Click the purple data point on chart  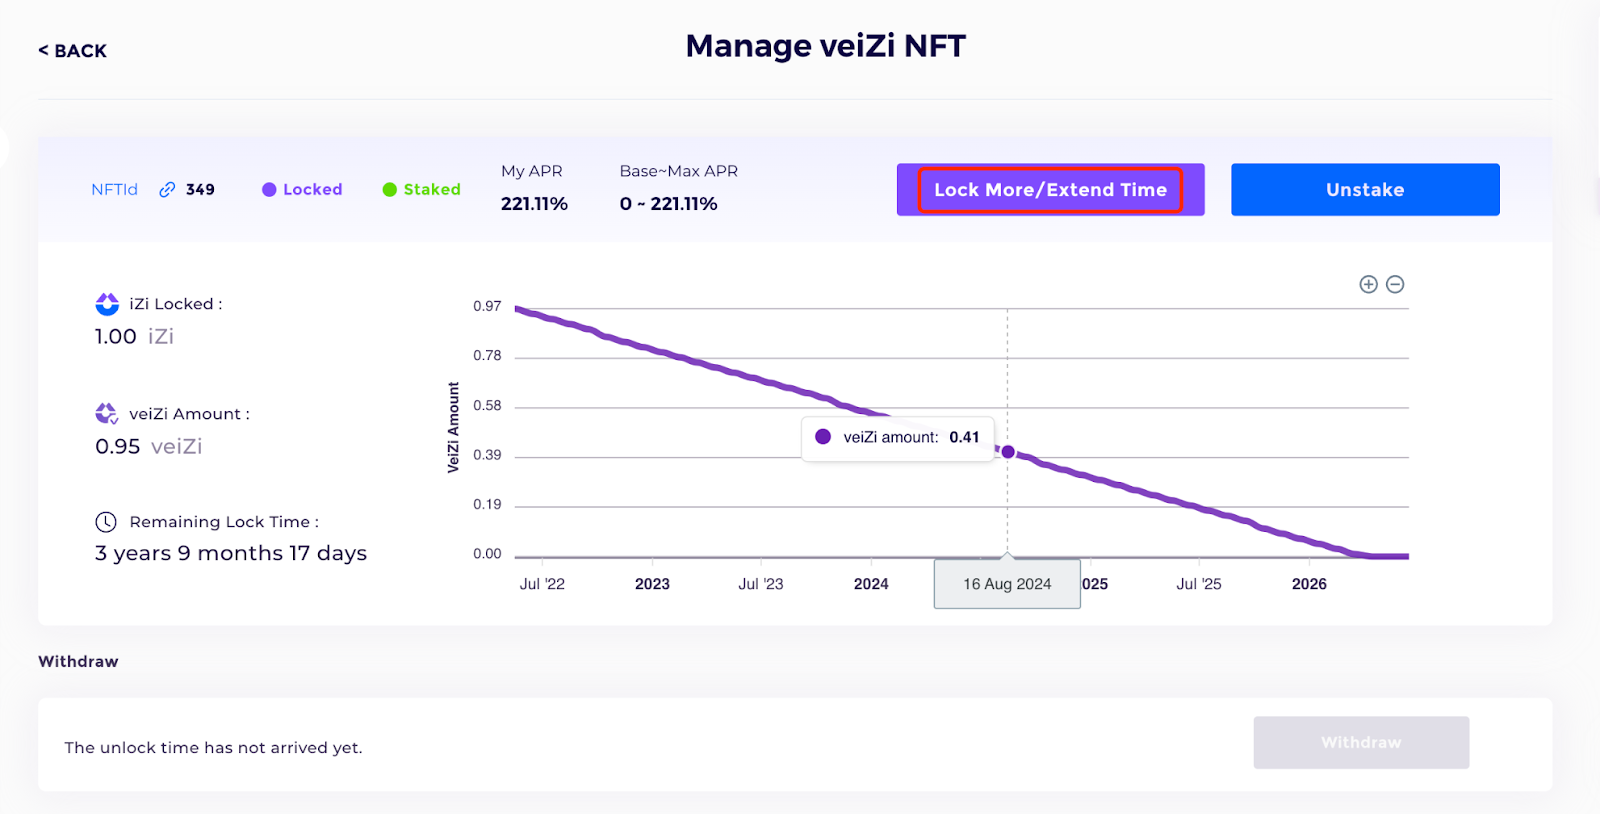tap(1008, 452)
